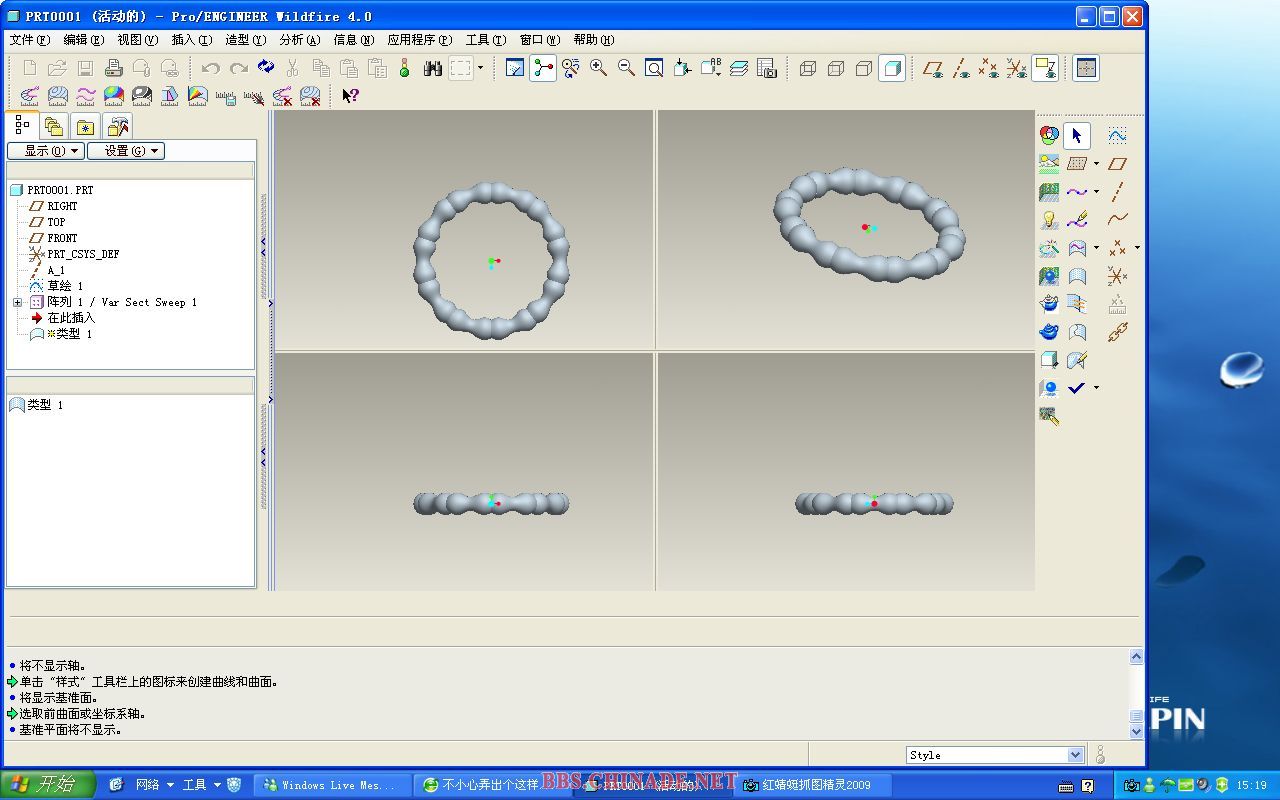Toggle coordinate systems display

[1016, 68]
